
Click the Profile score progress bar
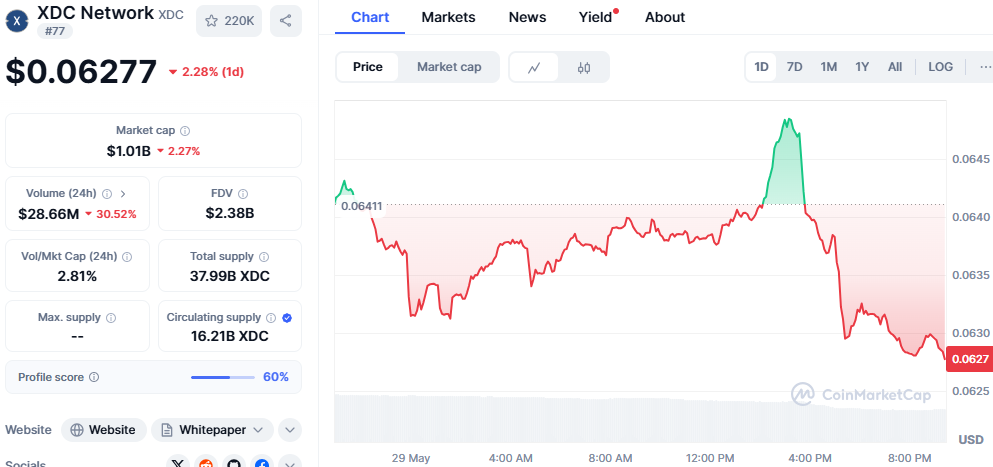pyautogui.click(x=223, y=378)
